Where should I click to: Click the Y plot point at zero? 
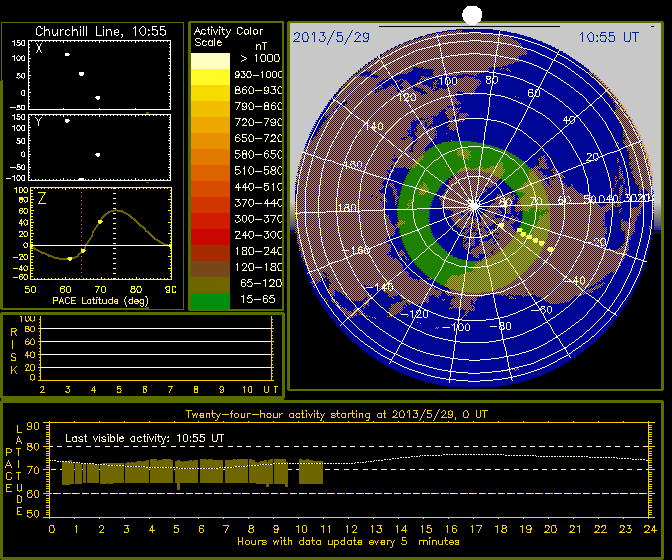pos(98,155)
